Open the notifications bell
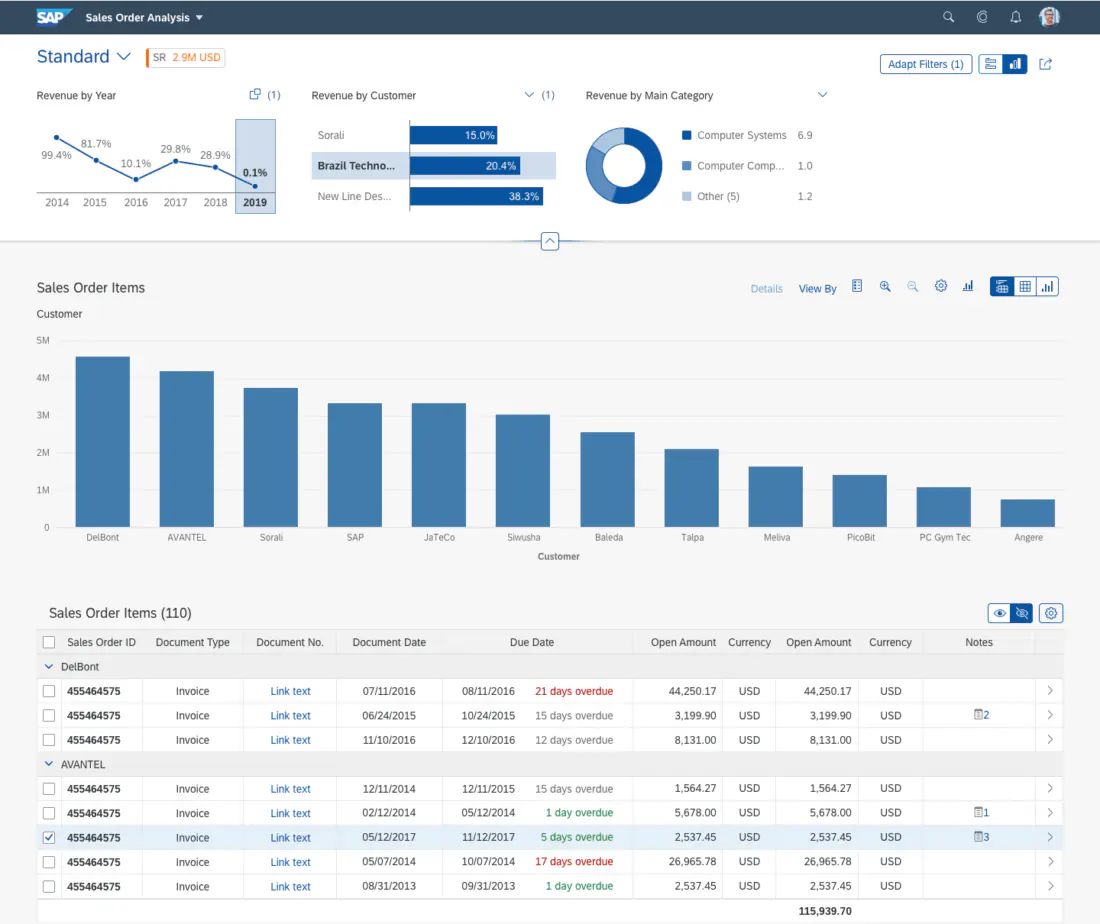This screenshot has width=1100, height=924. click(1015, 17)
